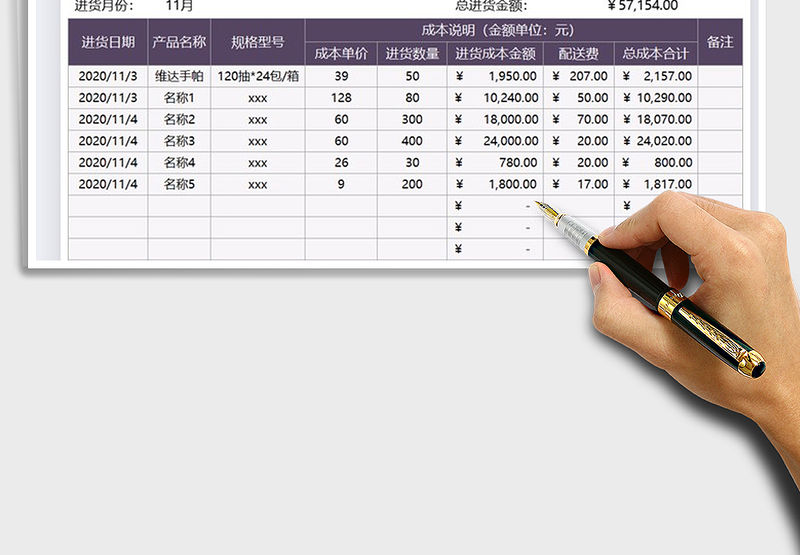The height and width of the screenshot is (555, 800).
Task: Click the 120抽*24包/箱 specification cell
Action: (257, 76)
